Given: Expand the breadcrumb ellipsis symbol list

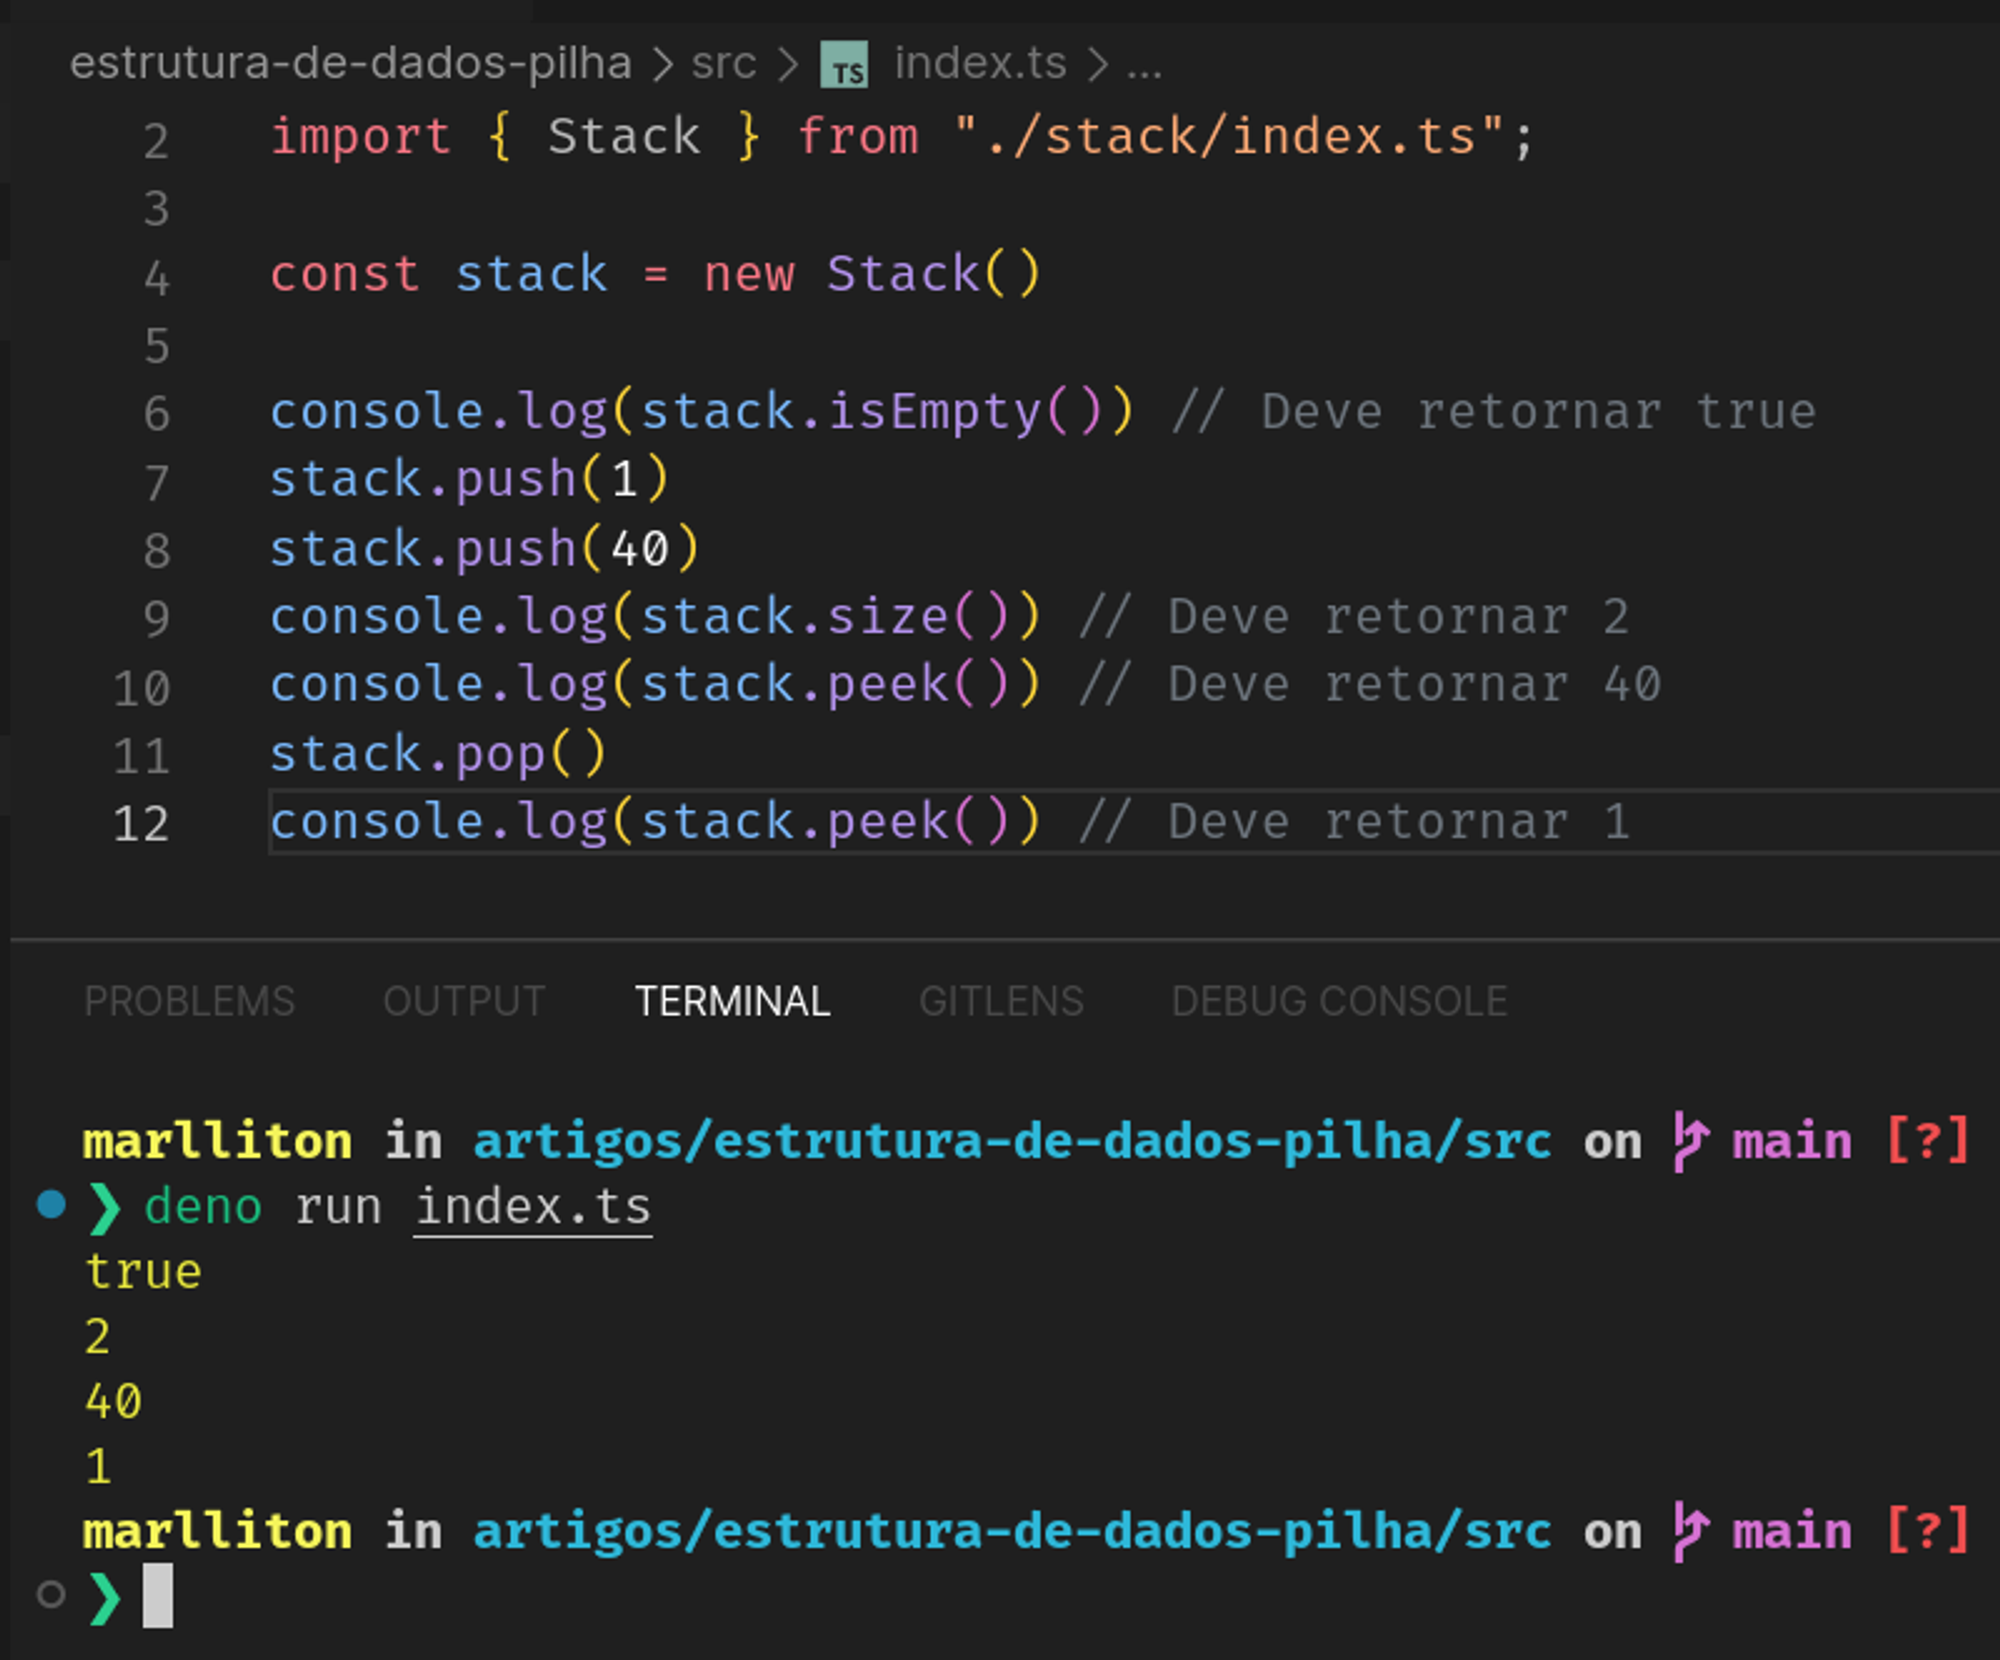Looking at the screenshot, I should coord(1144,66).
